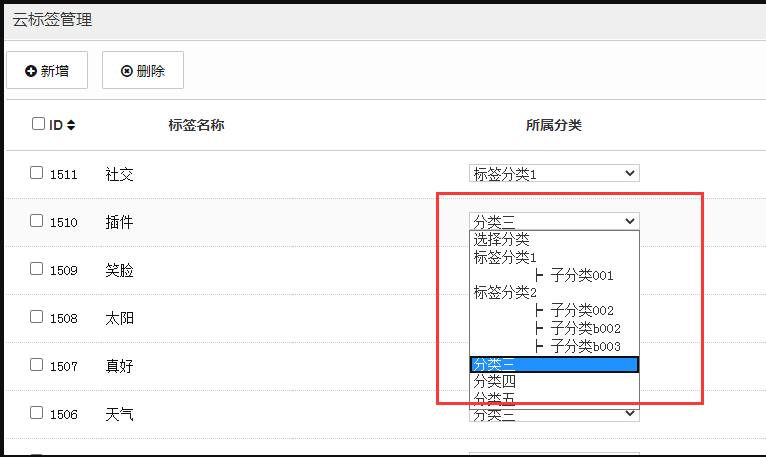766x457 pixels.
Task: Sort by ID using sort arrows
Action: pos(71,125)
